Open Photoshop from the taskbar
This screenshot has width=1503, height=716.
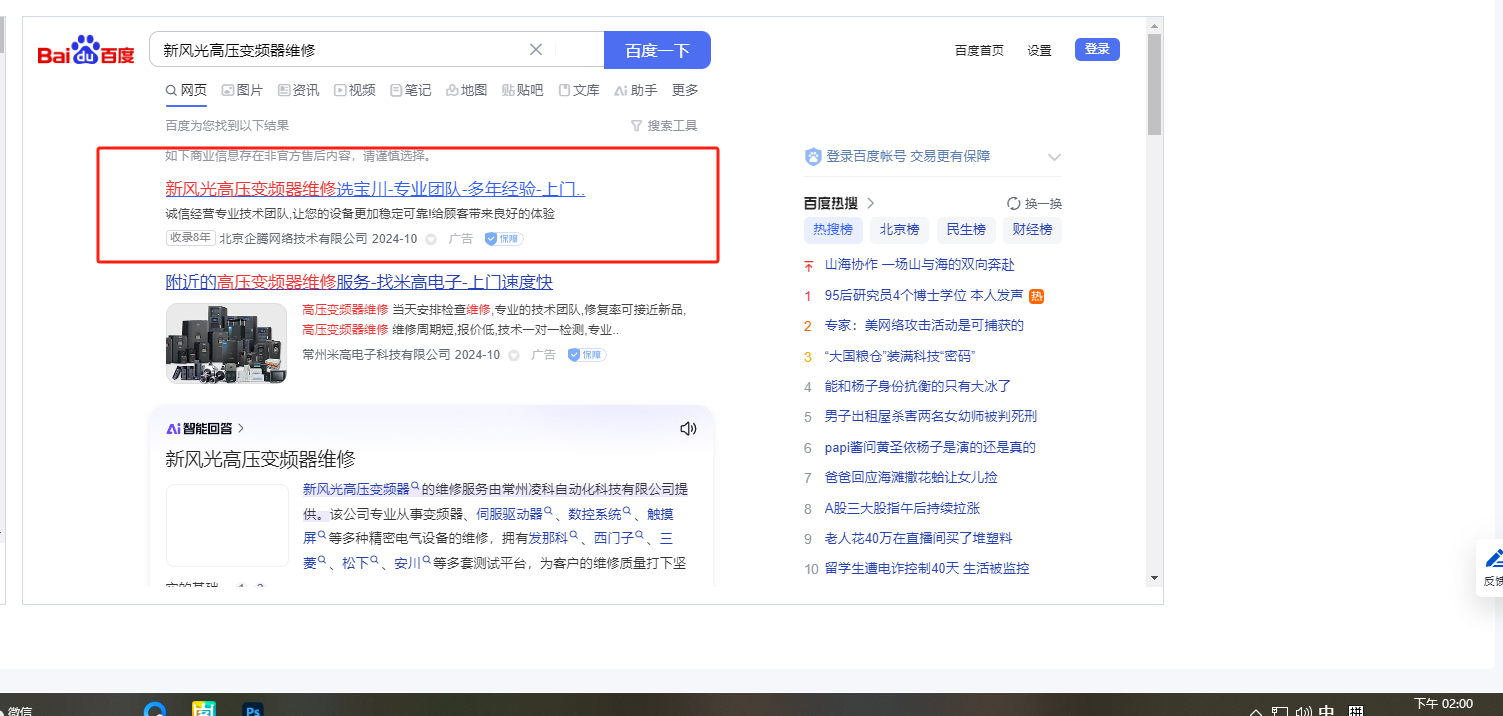253,709
